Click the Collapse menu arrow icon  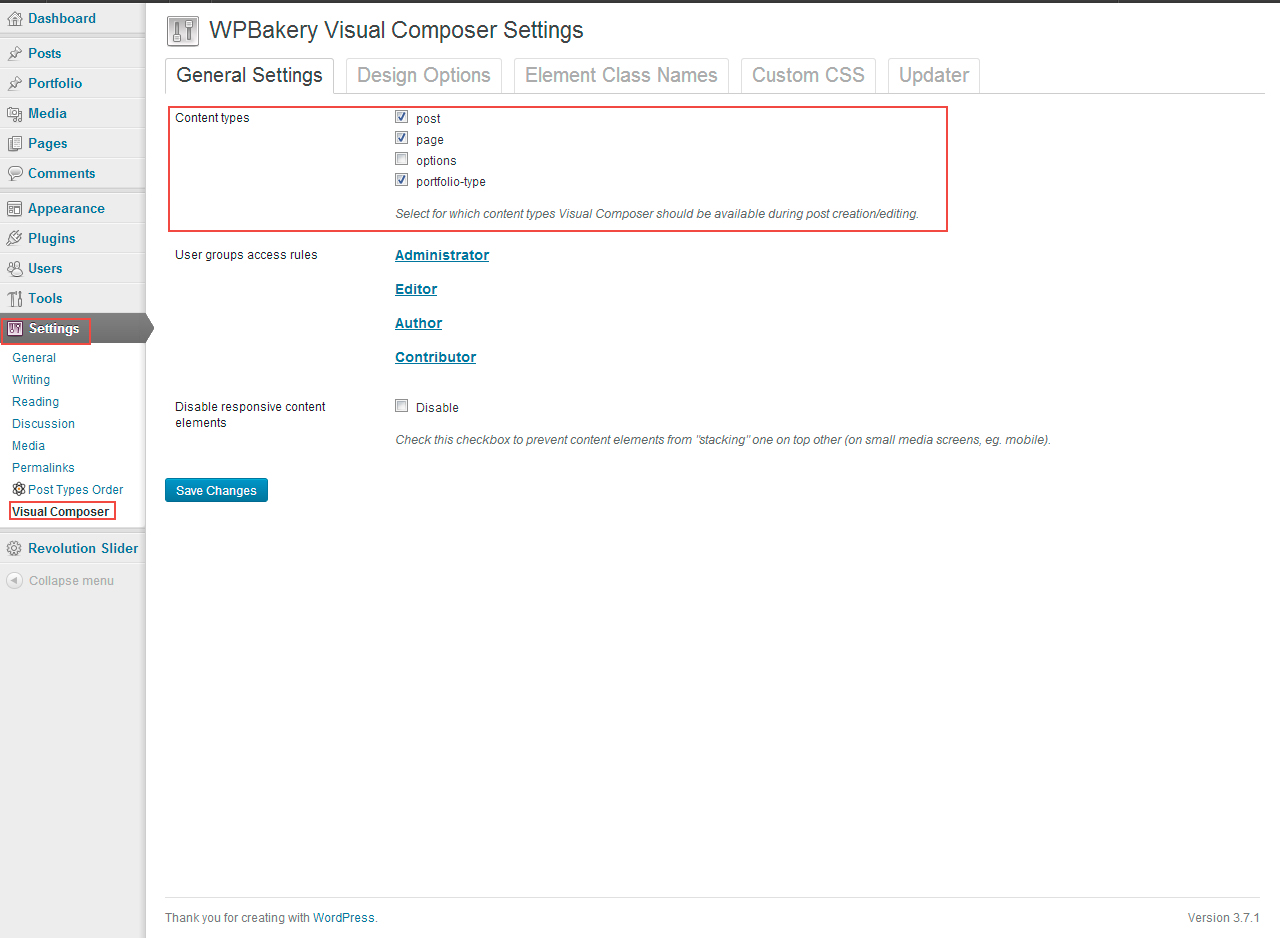pos(14,580)
